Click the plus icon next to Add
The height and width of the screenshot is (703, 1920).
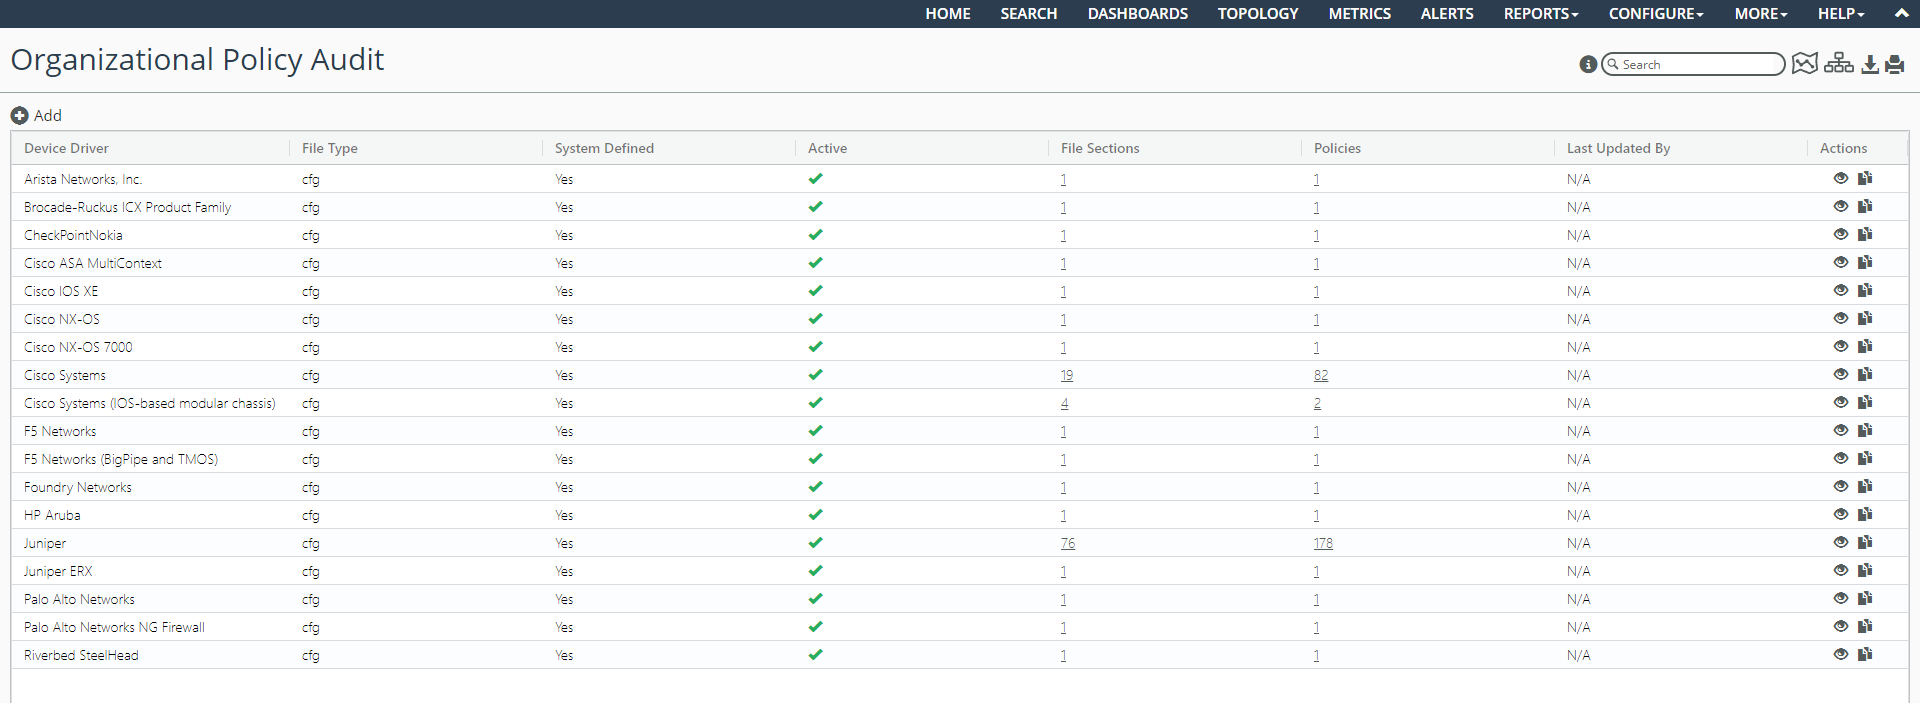tap(19, 116)
